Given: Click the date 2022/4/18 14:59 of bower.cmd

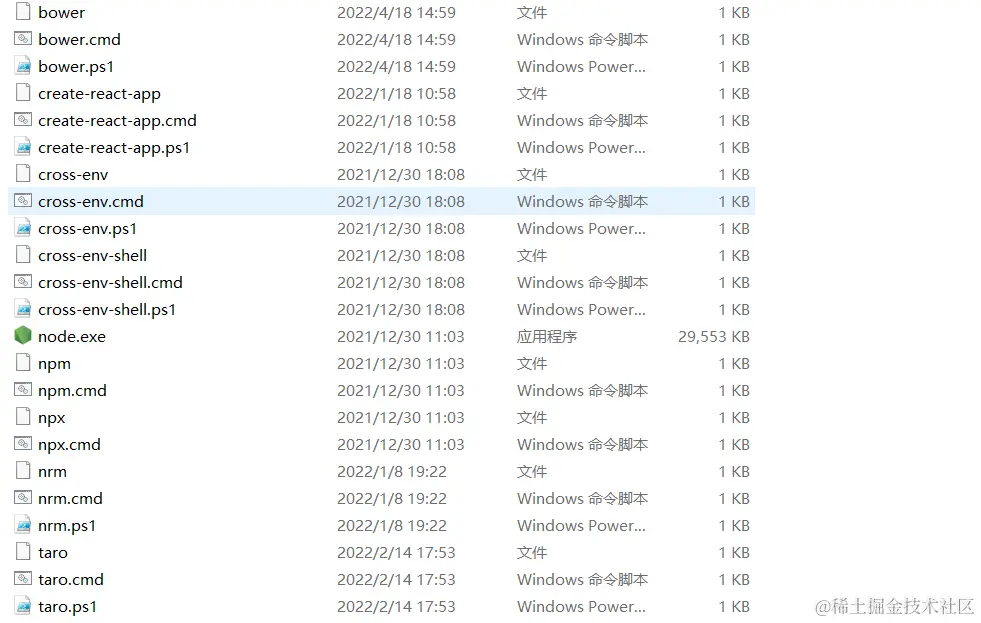Looking at the screenshot, I should point(397,39).
